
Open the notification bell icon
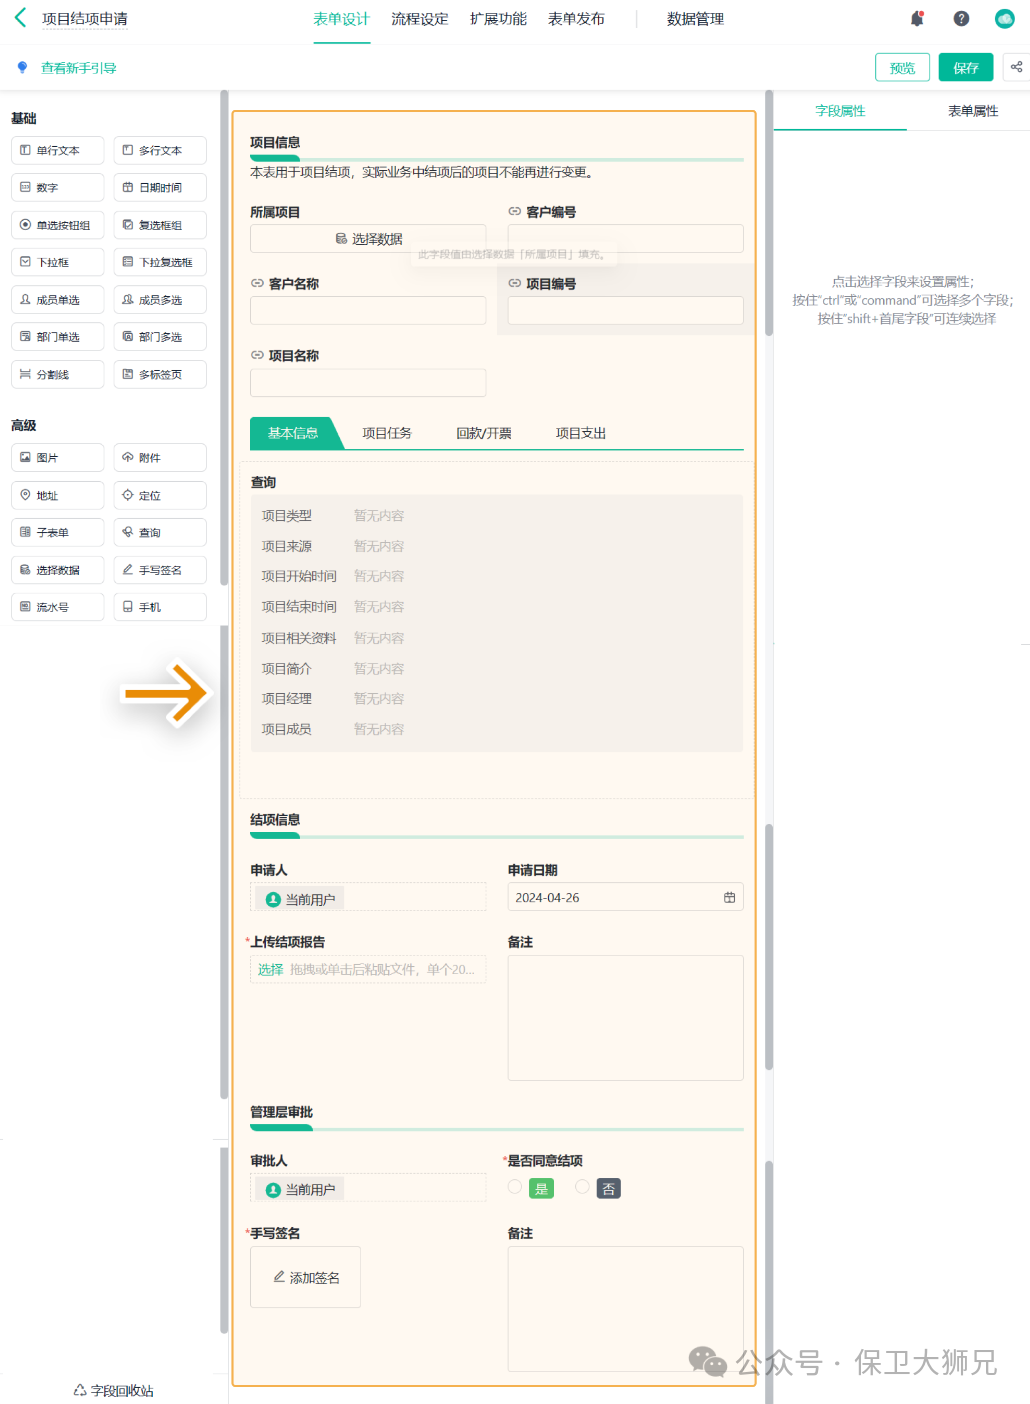[917, 19]
